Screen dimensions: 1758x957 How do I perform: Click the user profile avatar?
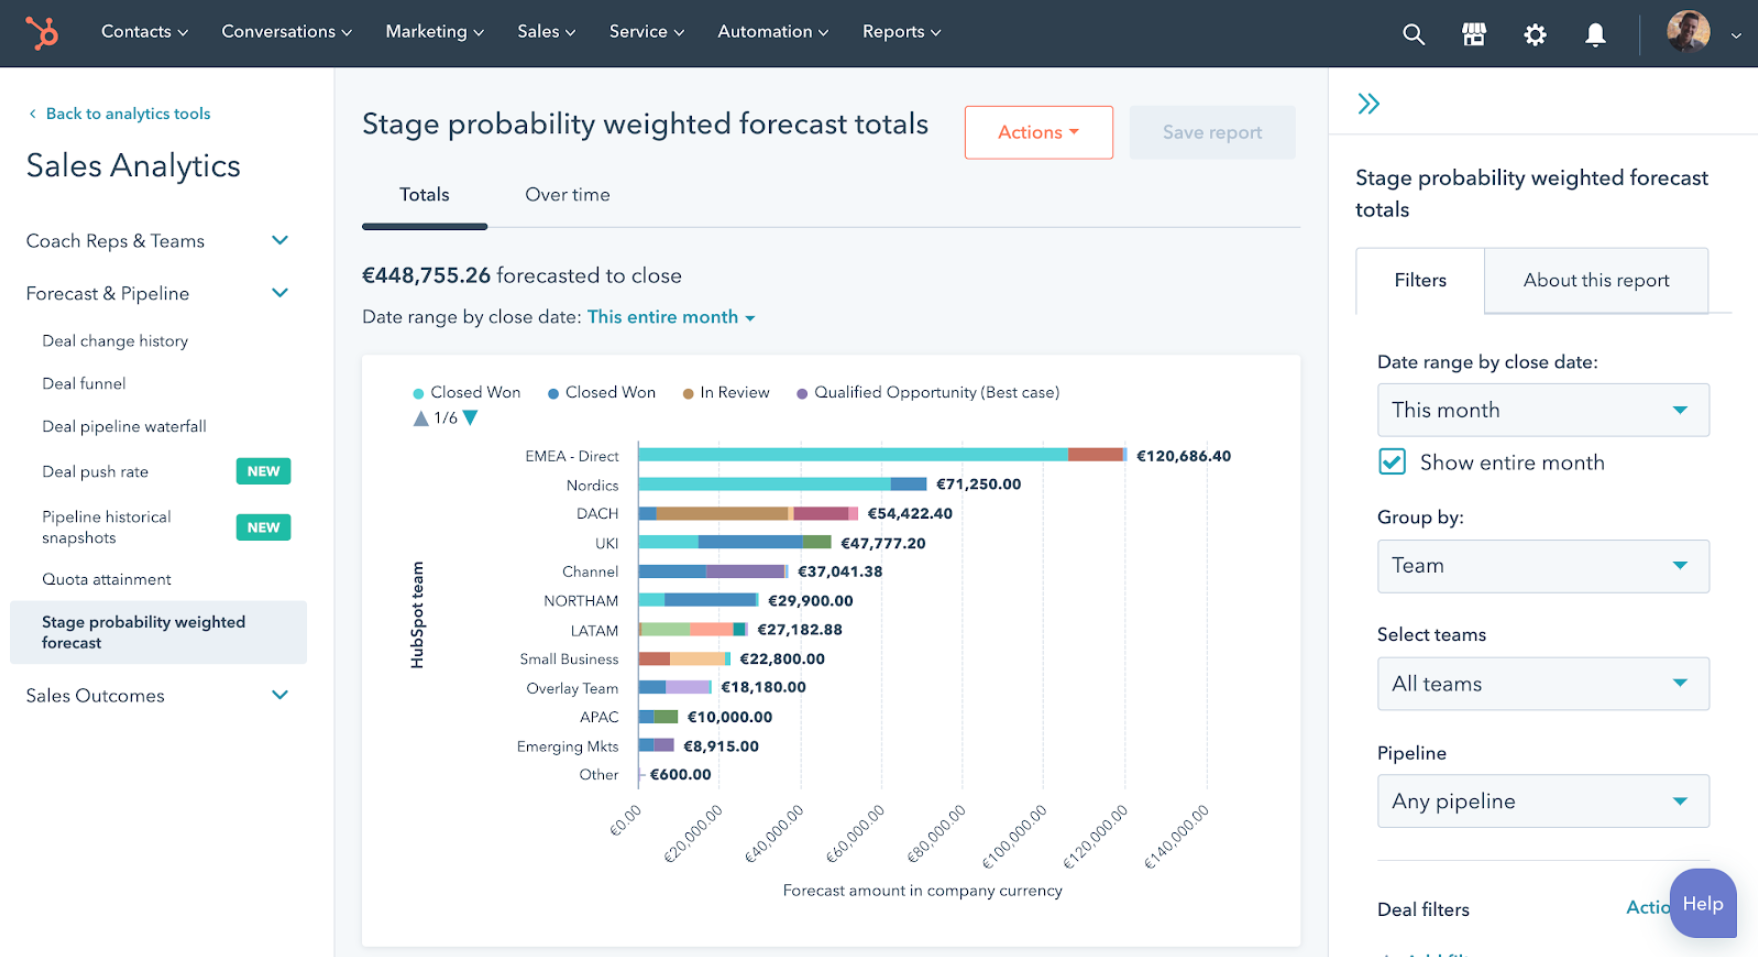[x=1689, y=33]
